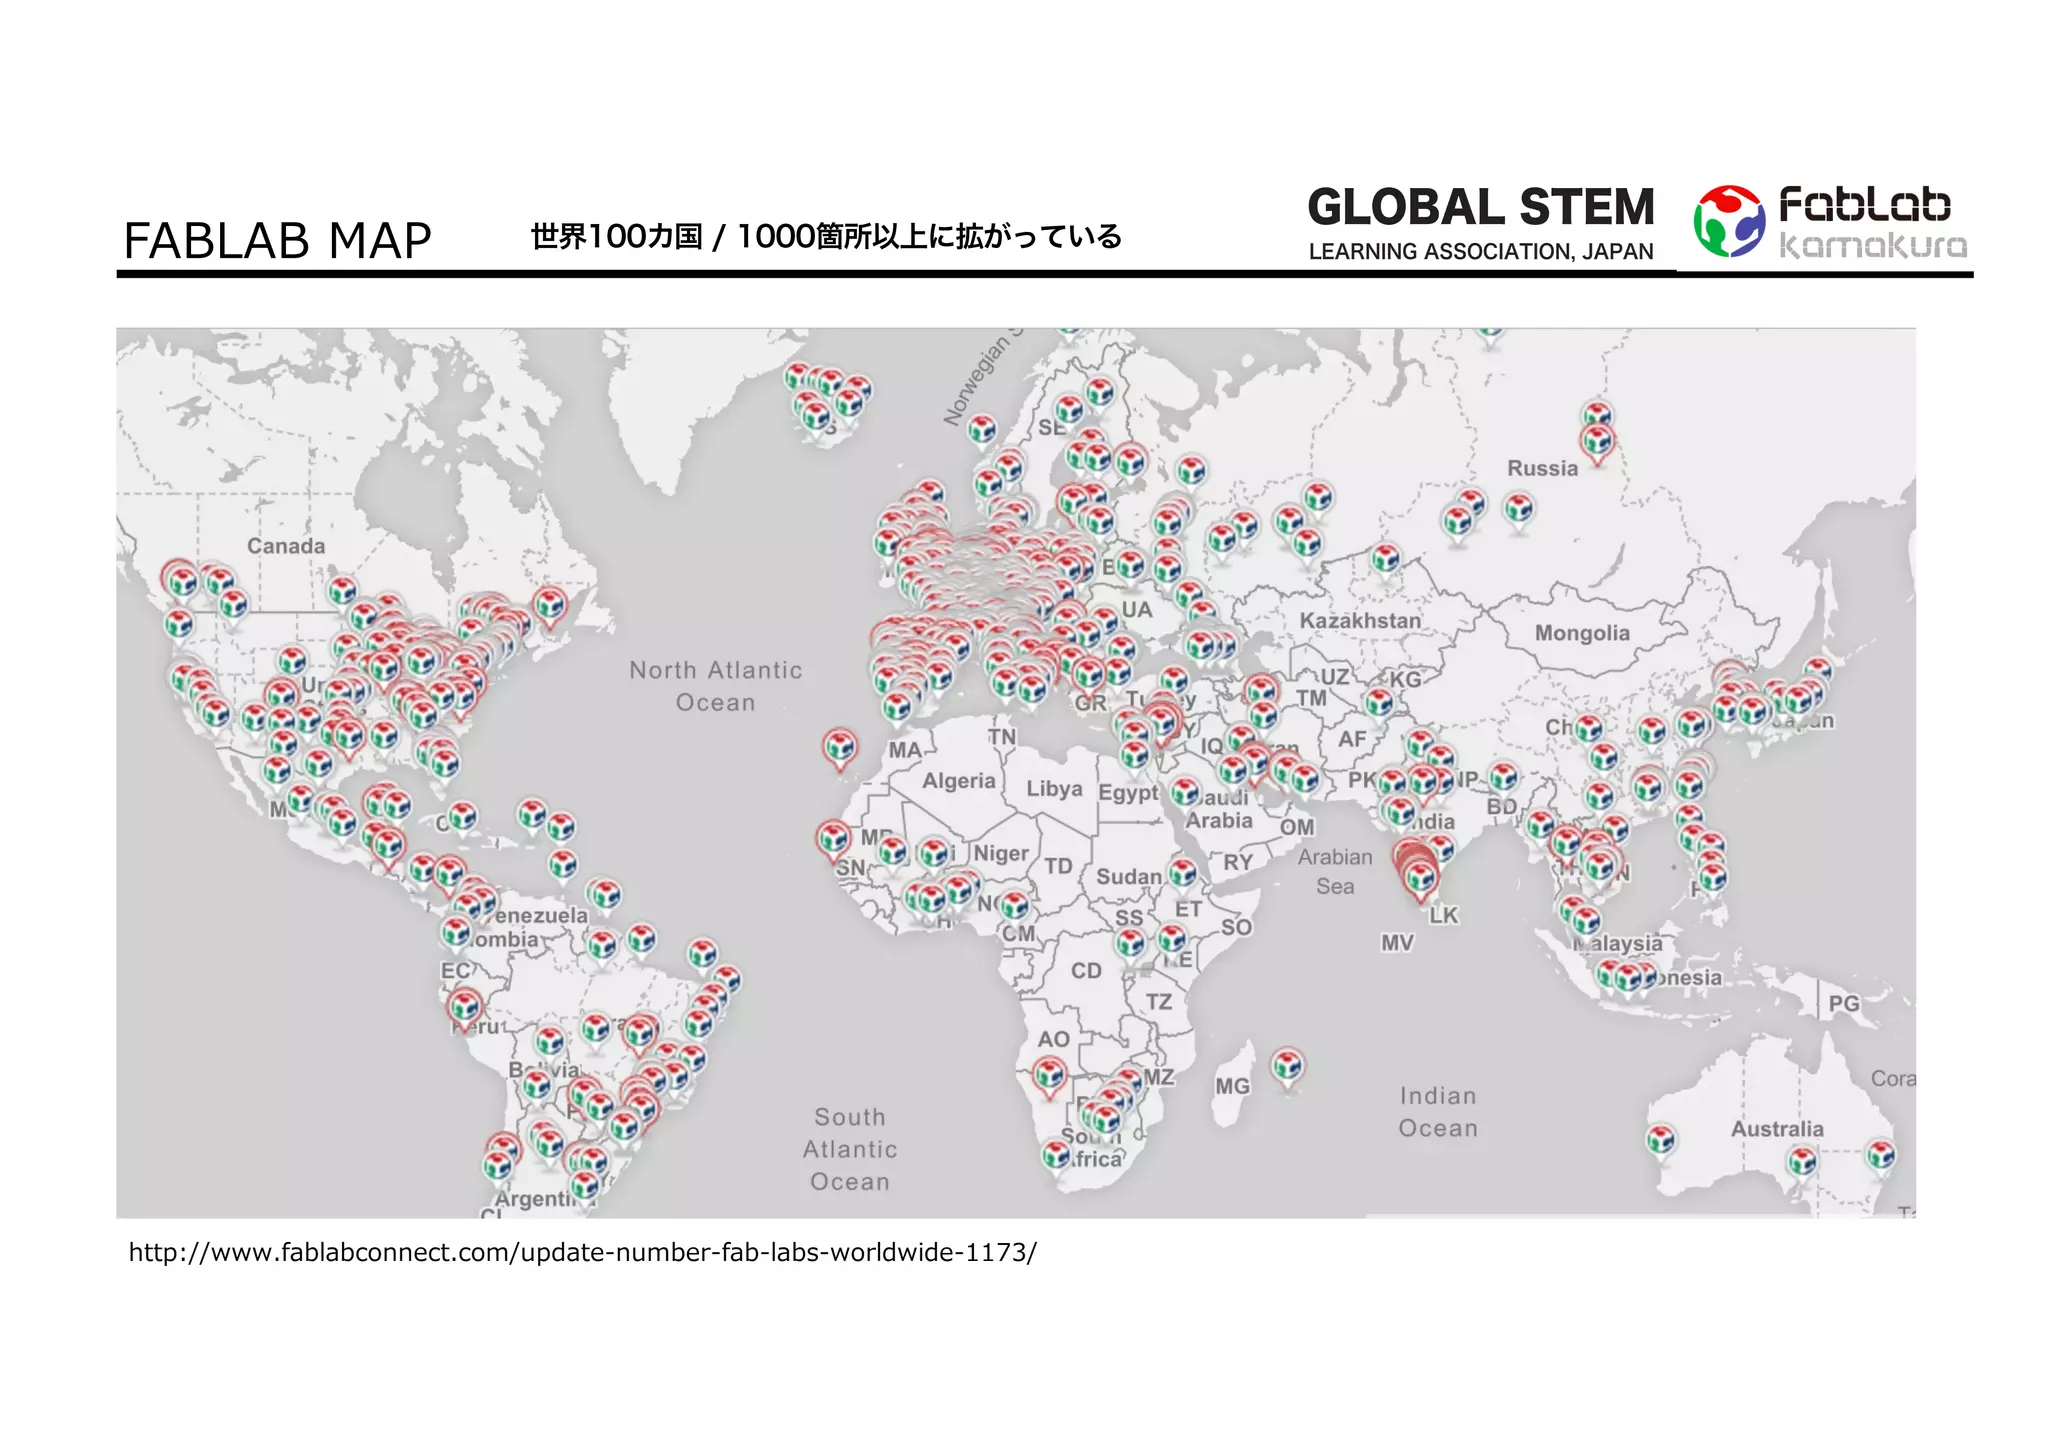Click the Kazakhstan map label
Viewport: 2048px width, 1448px height.
pyautogui.click(x=1360, y=620)
